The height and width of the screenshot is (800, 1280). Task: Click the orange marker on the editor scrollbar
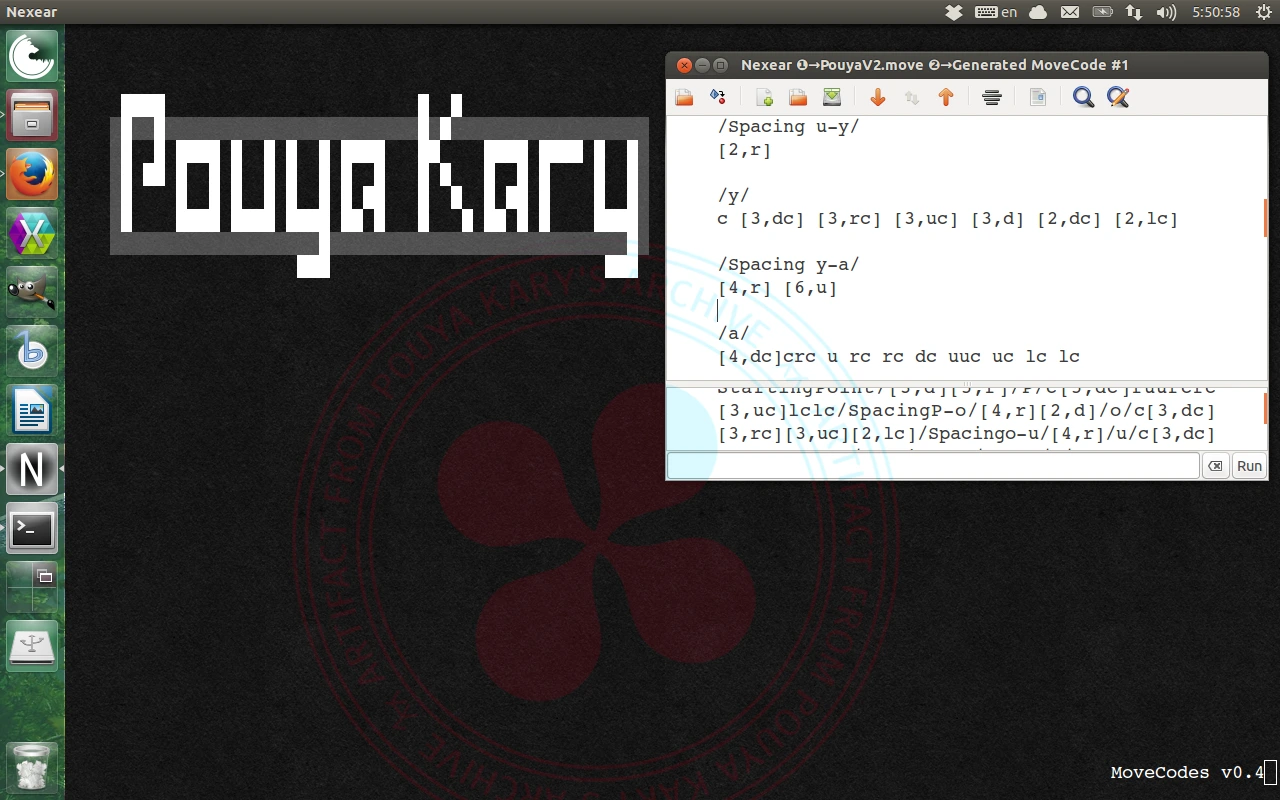pos(1265,217)
